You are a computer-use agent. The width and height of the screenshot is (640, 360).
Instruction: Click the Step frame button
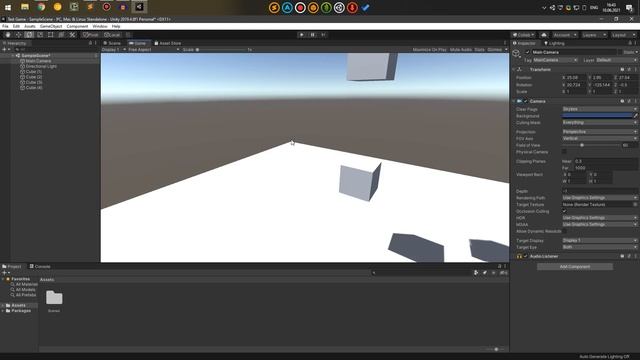pyautogui.click(x=323, y=35)
